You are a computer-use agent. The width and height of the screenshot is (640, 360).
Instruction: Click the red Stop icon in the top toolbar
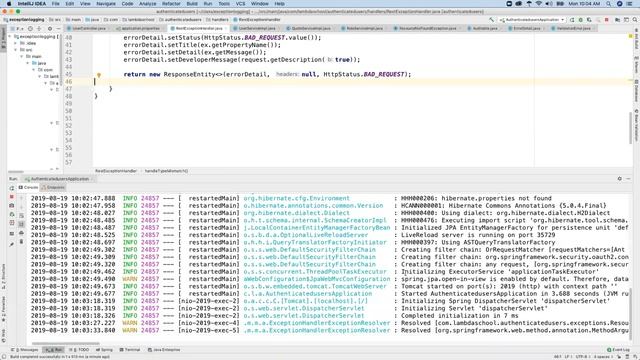pyautogui.click(x=607, y=20)
